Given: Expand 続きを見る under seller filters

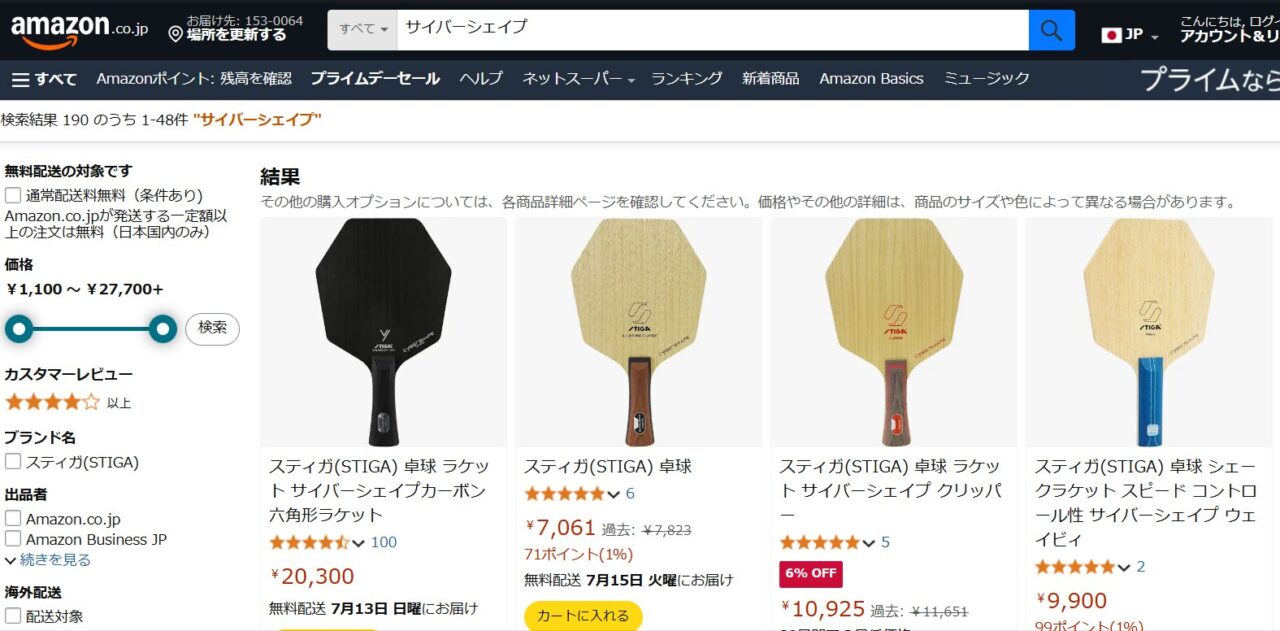Looking at the screenshot, I should 48,560.
